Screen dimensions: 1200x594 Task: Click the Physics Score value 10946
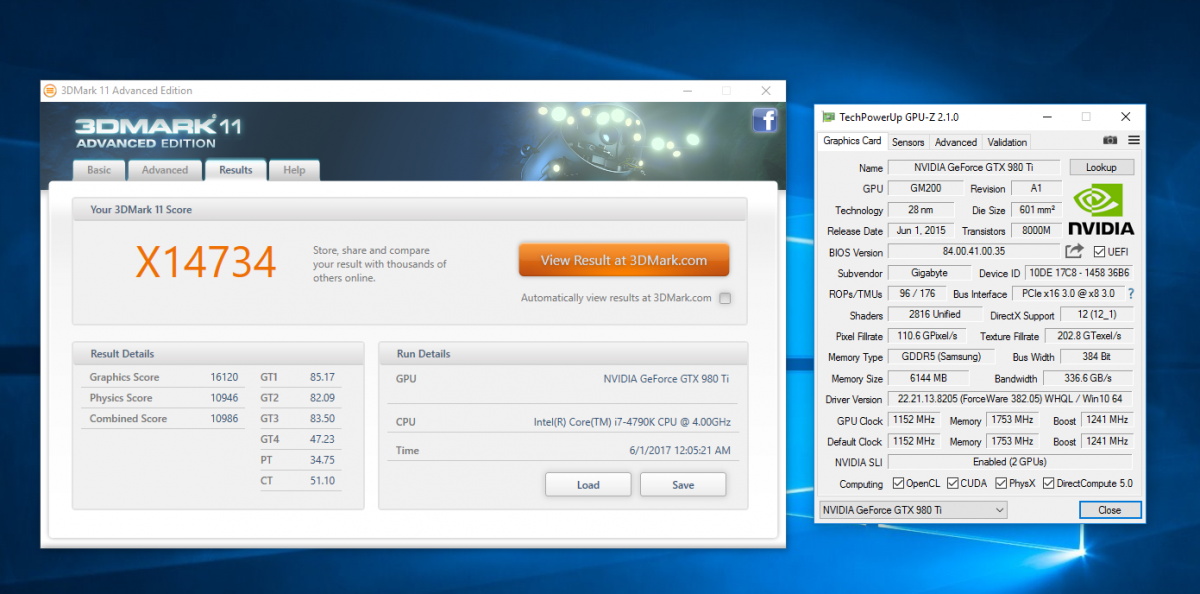point(224,398)
